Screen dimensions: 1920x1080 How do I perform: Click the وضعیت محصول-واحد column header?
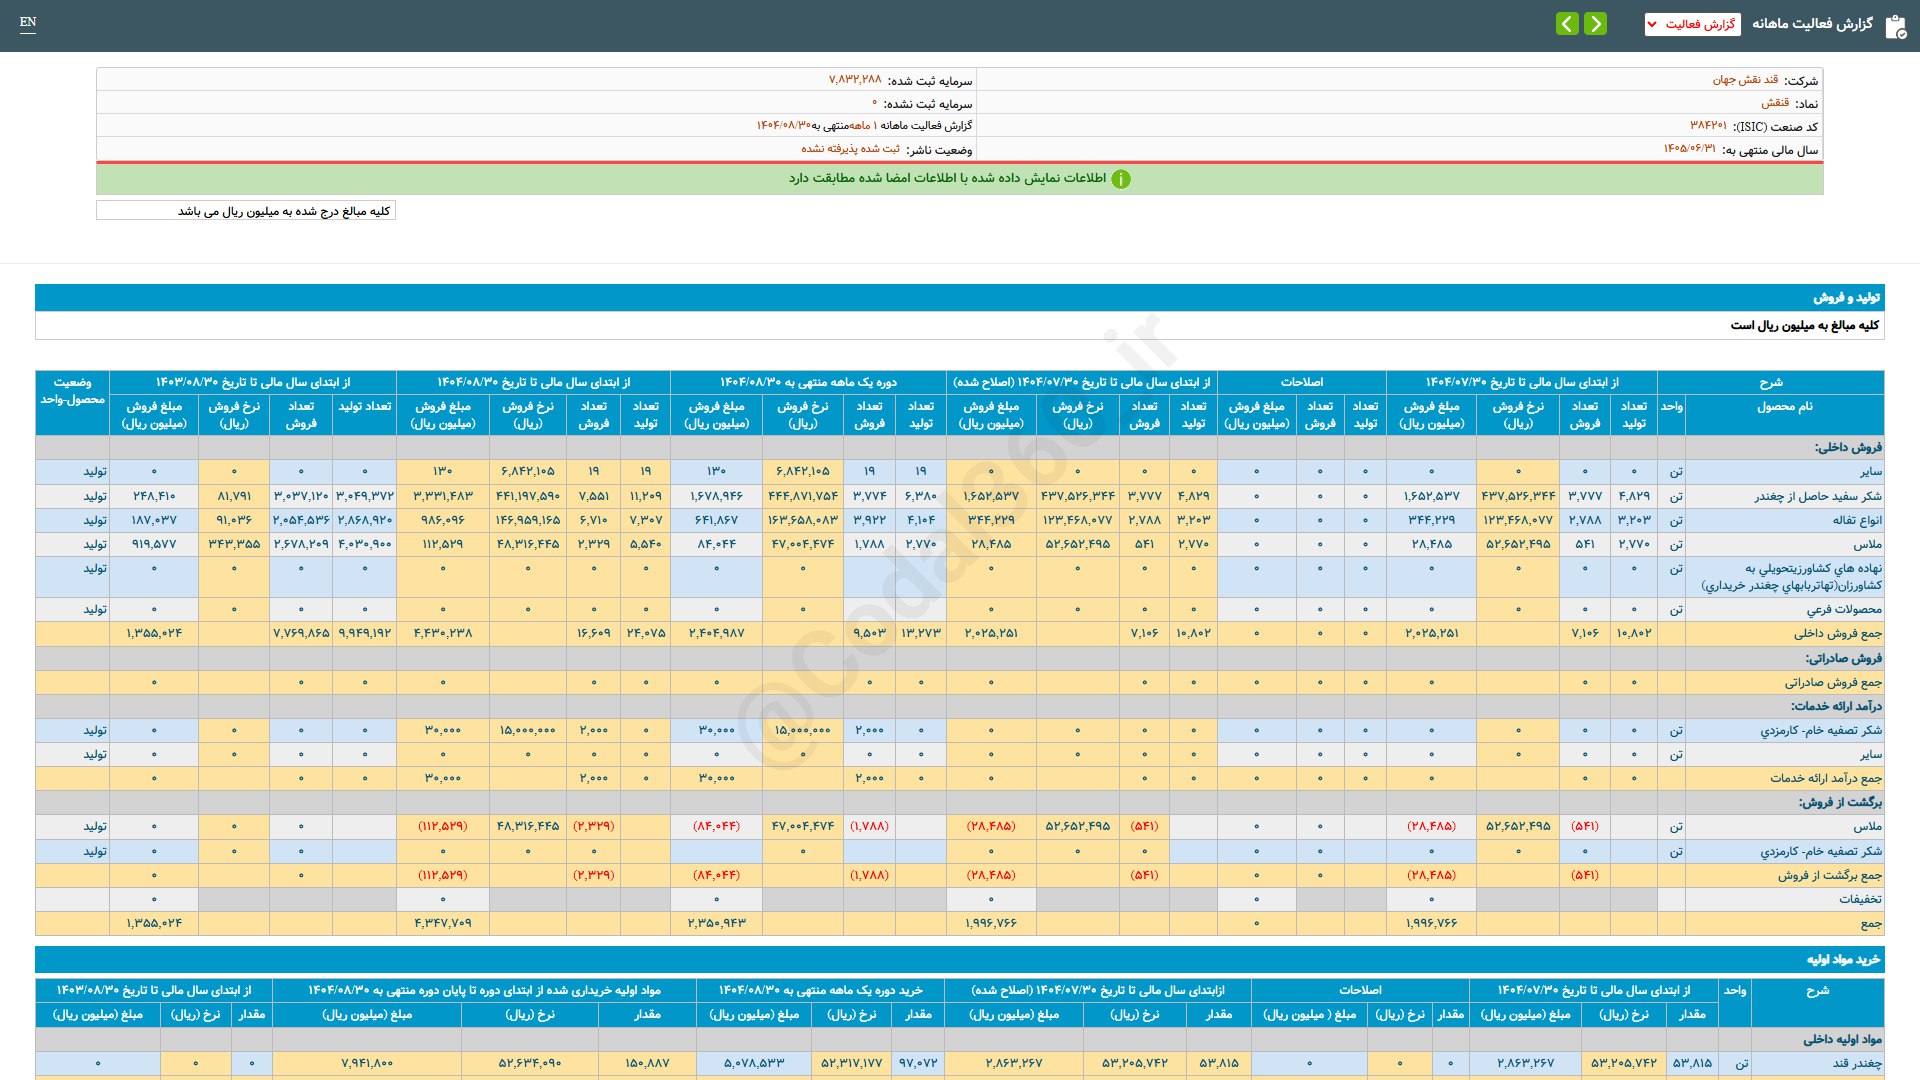72,391
